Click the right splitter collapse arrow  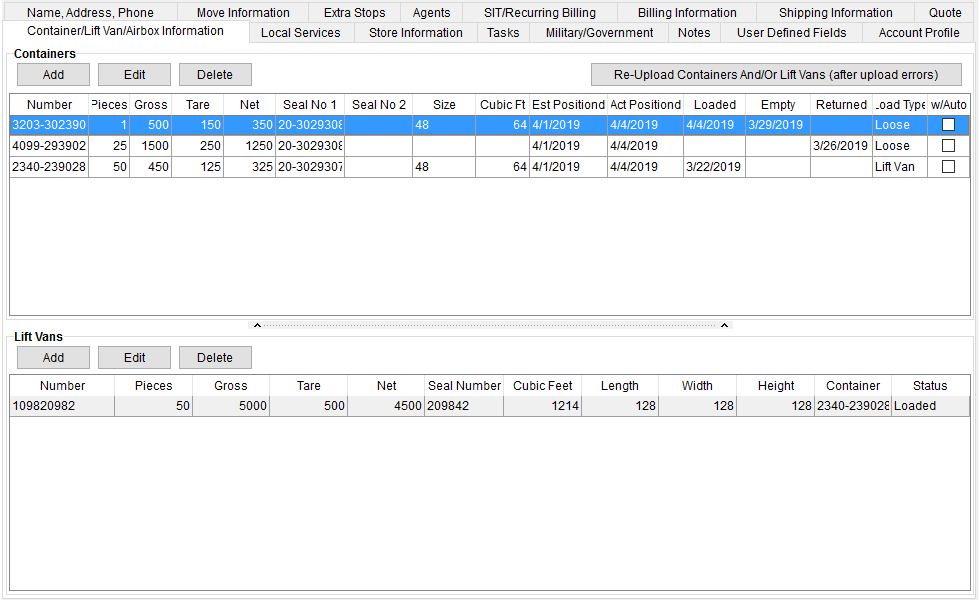[726, 325]
